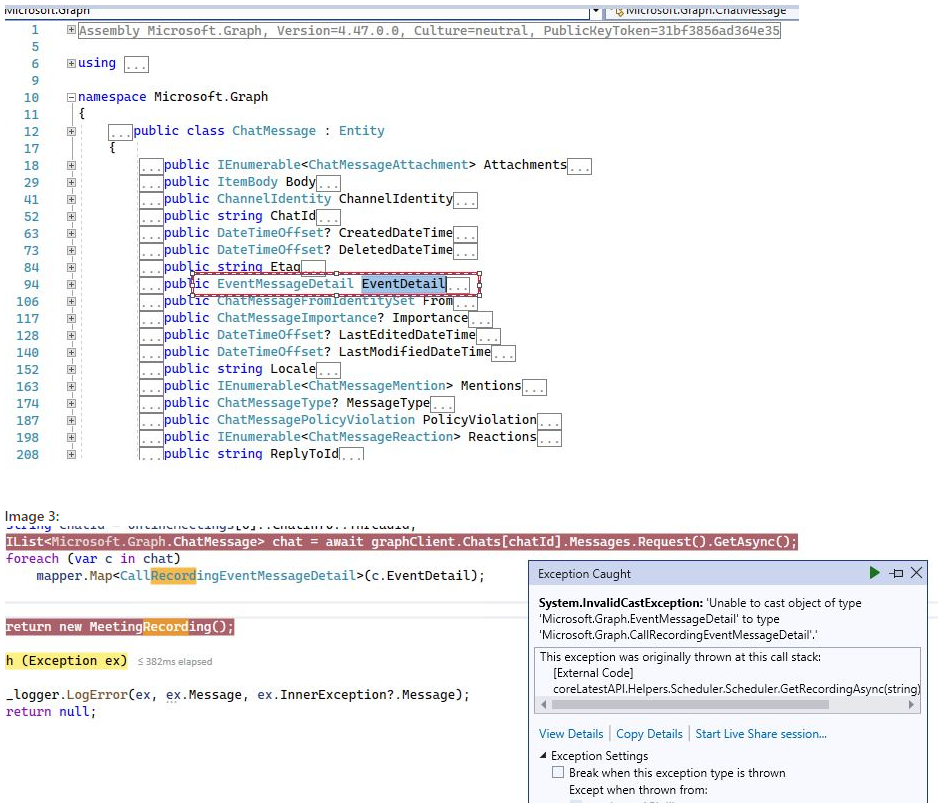
Task: Click the call stack scrollbar right arrow
Action: pyautogui.click(x=910, y=703)
